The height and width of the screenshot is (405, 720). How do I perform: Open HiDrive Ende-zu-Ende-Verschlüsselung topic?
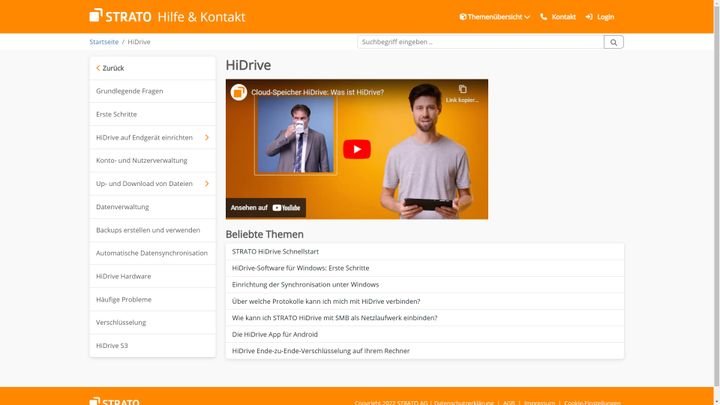pos(425,351)
